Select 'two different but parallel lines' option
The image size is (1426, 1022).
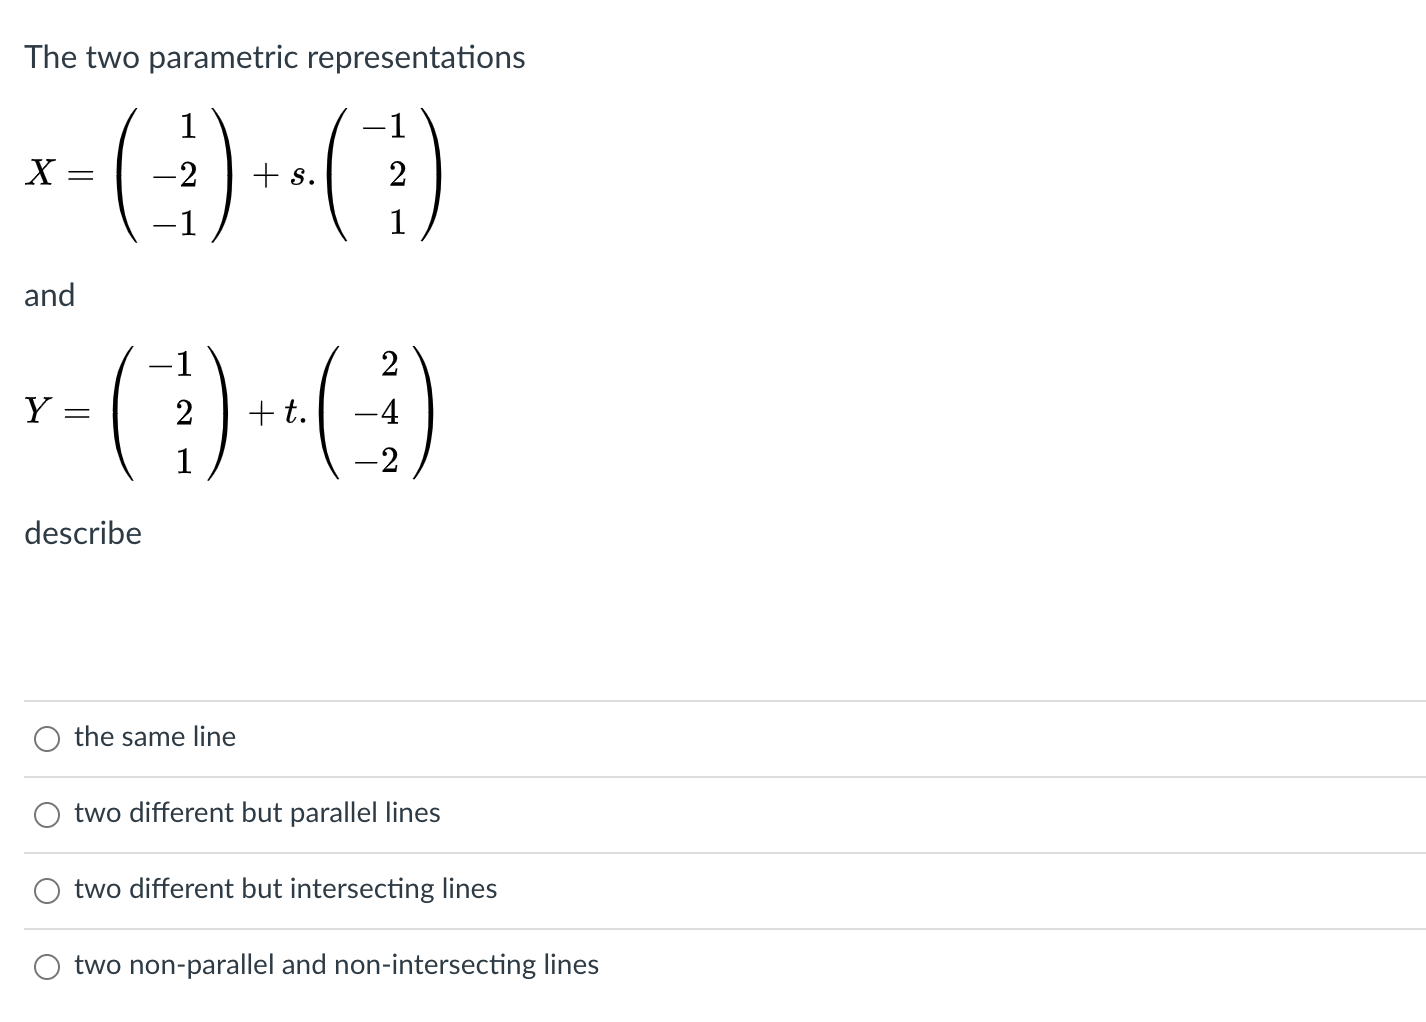pos(46,814)
